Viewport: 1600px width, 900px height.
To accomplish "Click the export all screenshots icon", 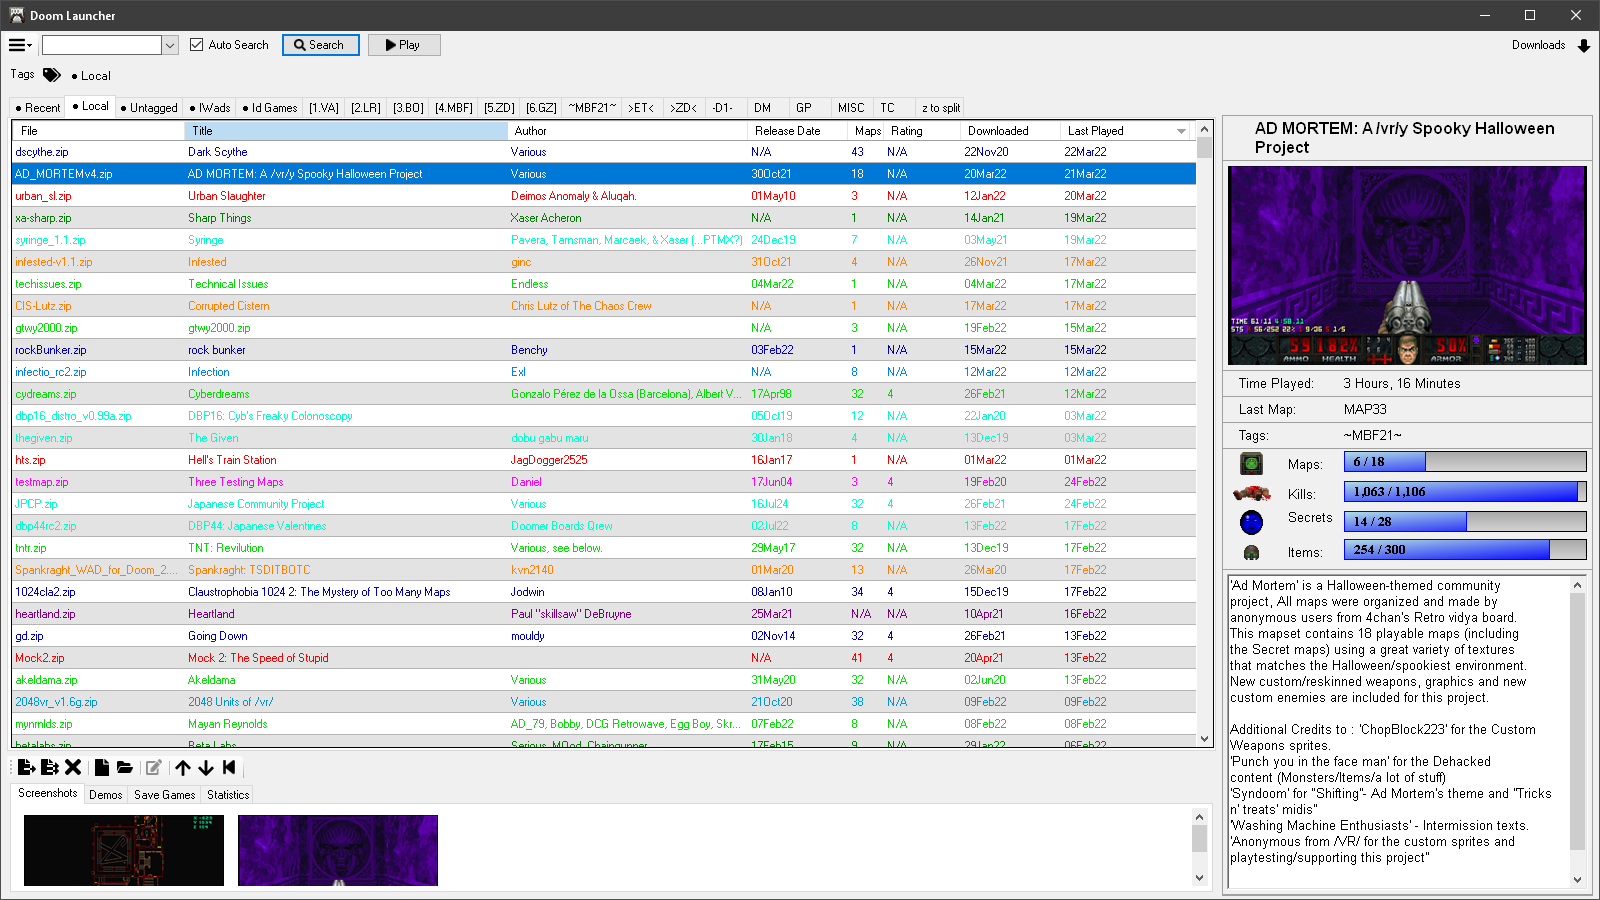I will click(x=50, y=767).
